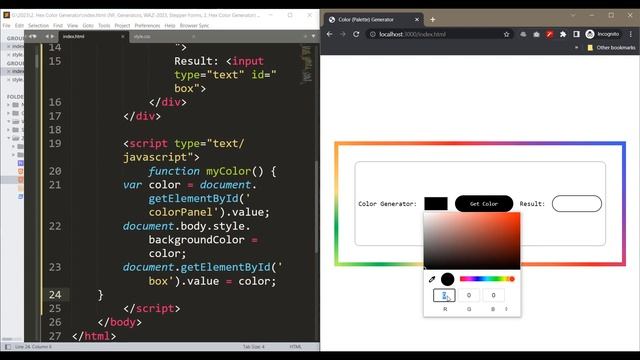Close the Color (Palette) Generator tab
640x360 pixels.
click(417, 19)
